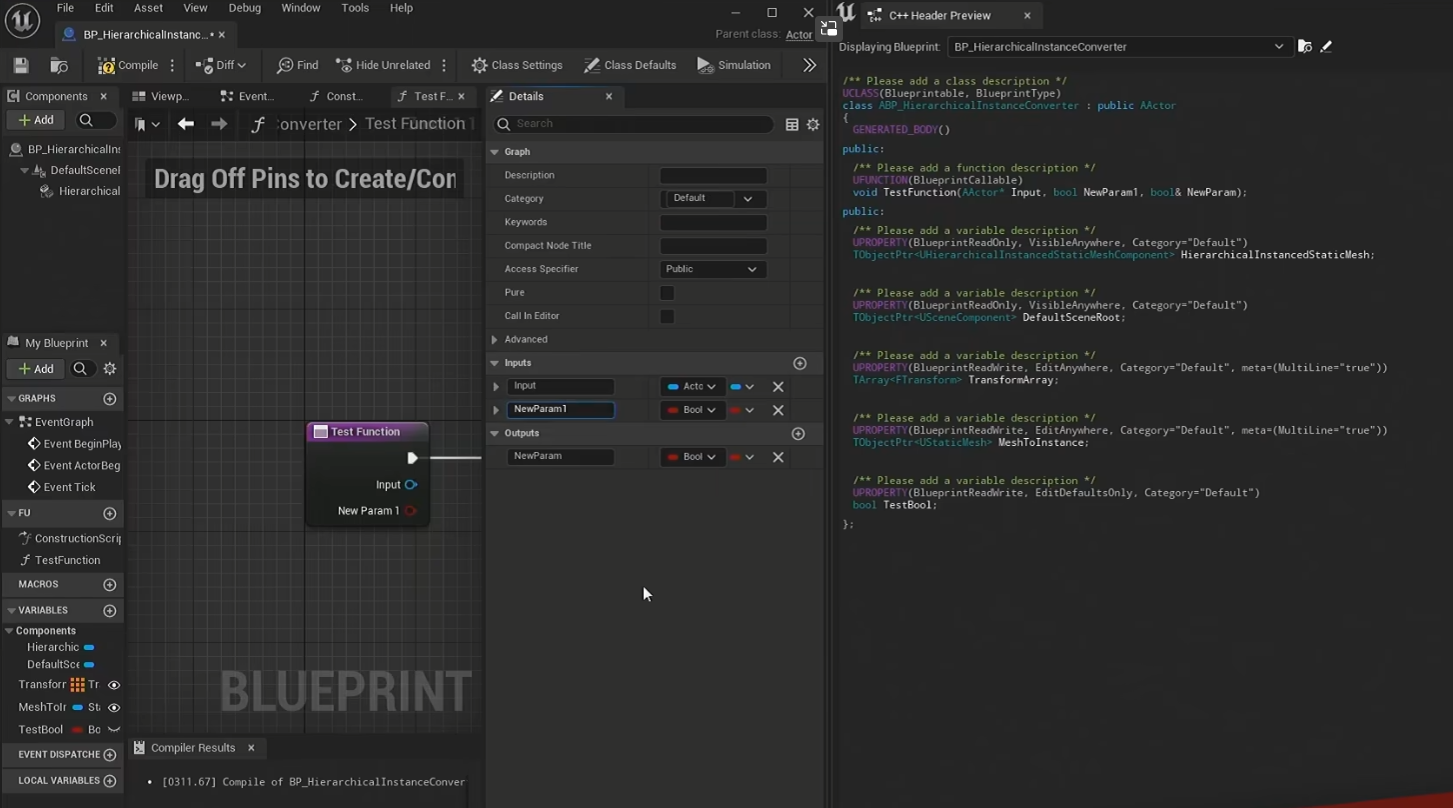
Task: Remove the Input parameter
Action: [x=778, y=386]
